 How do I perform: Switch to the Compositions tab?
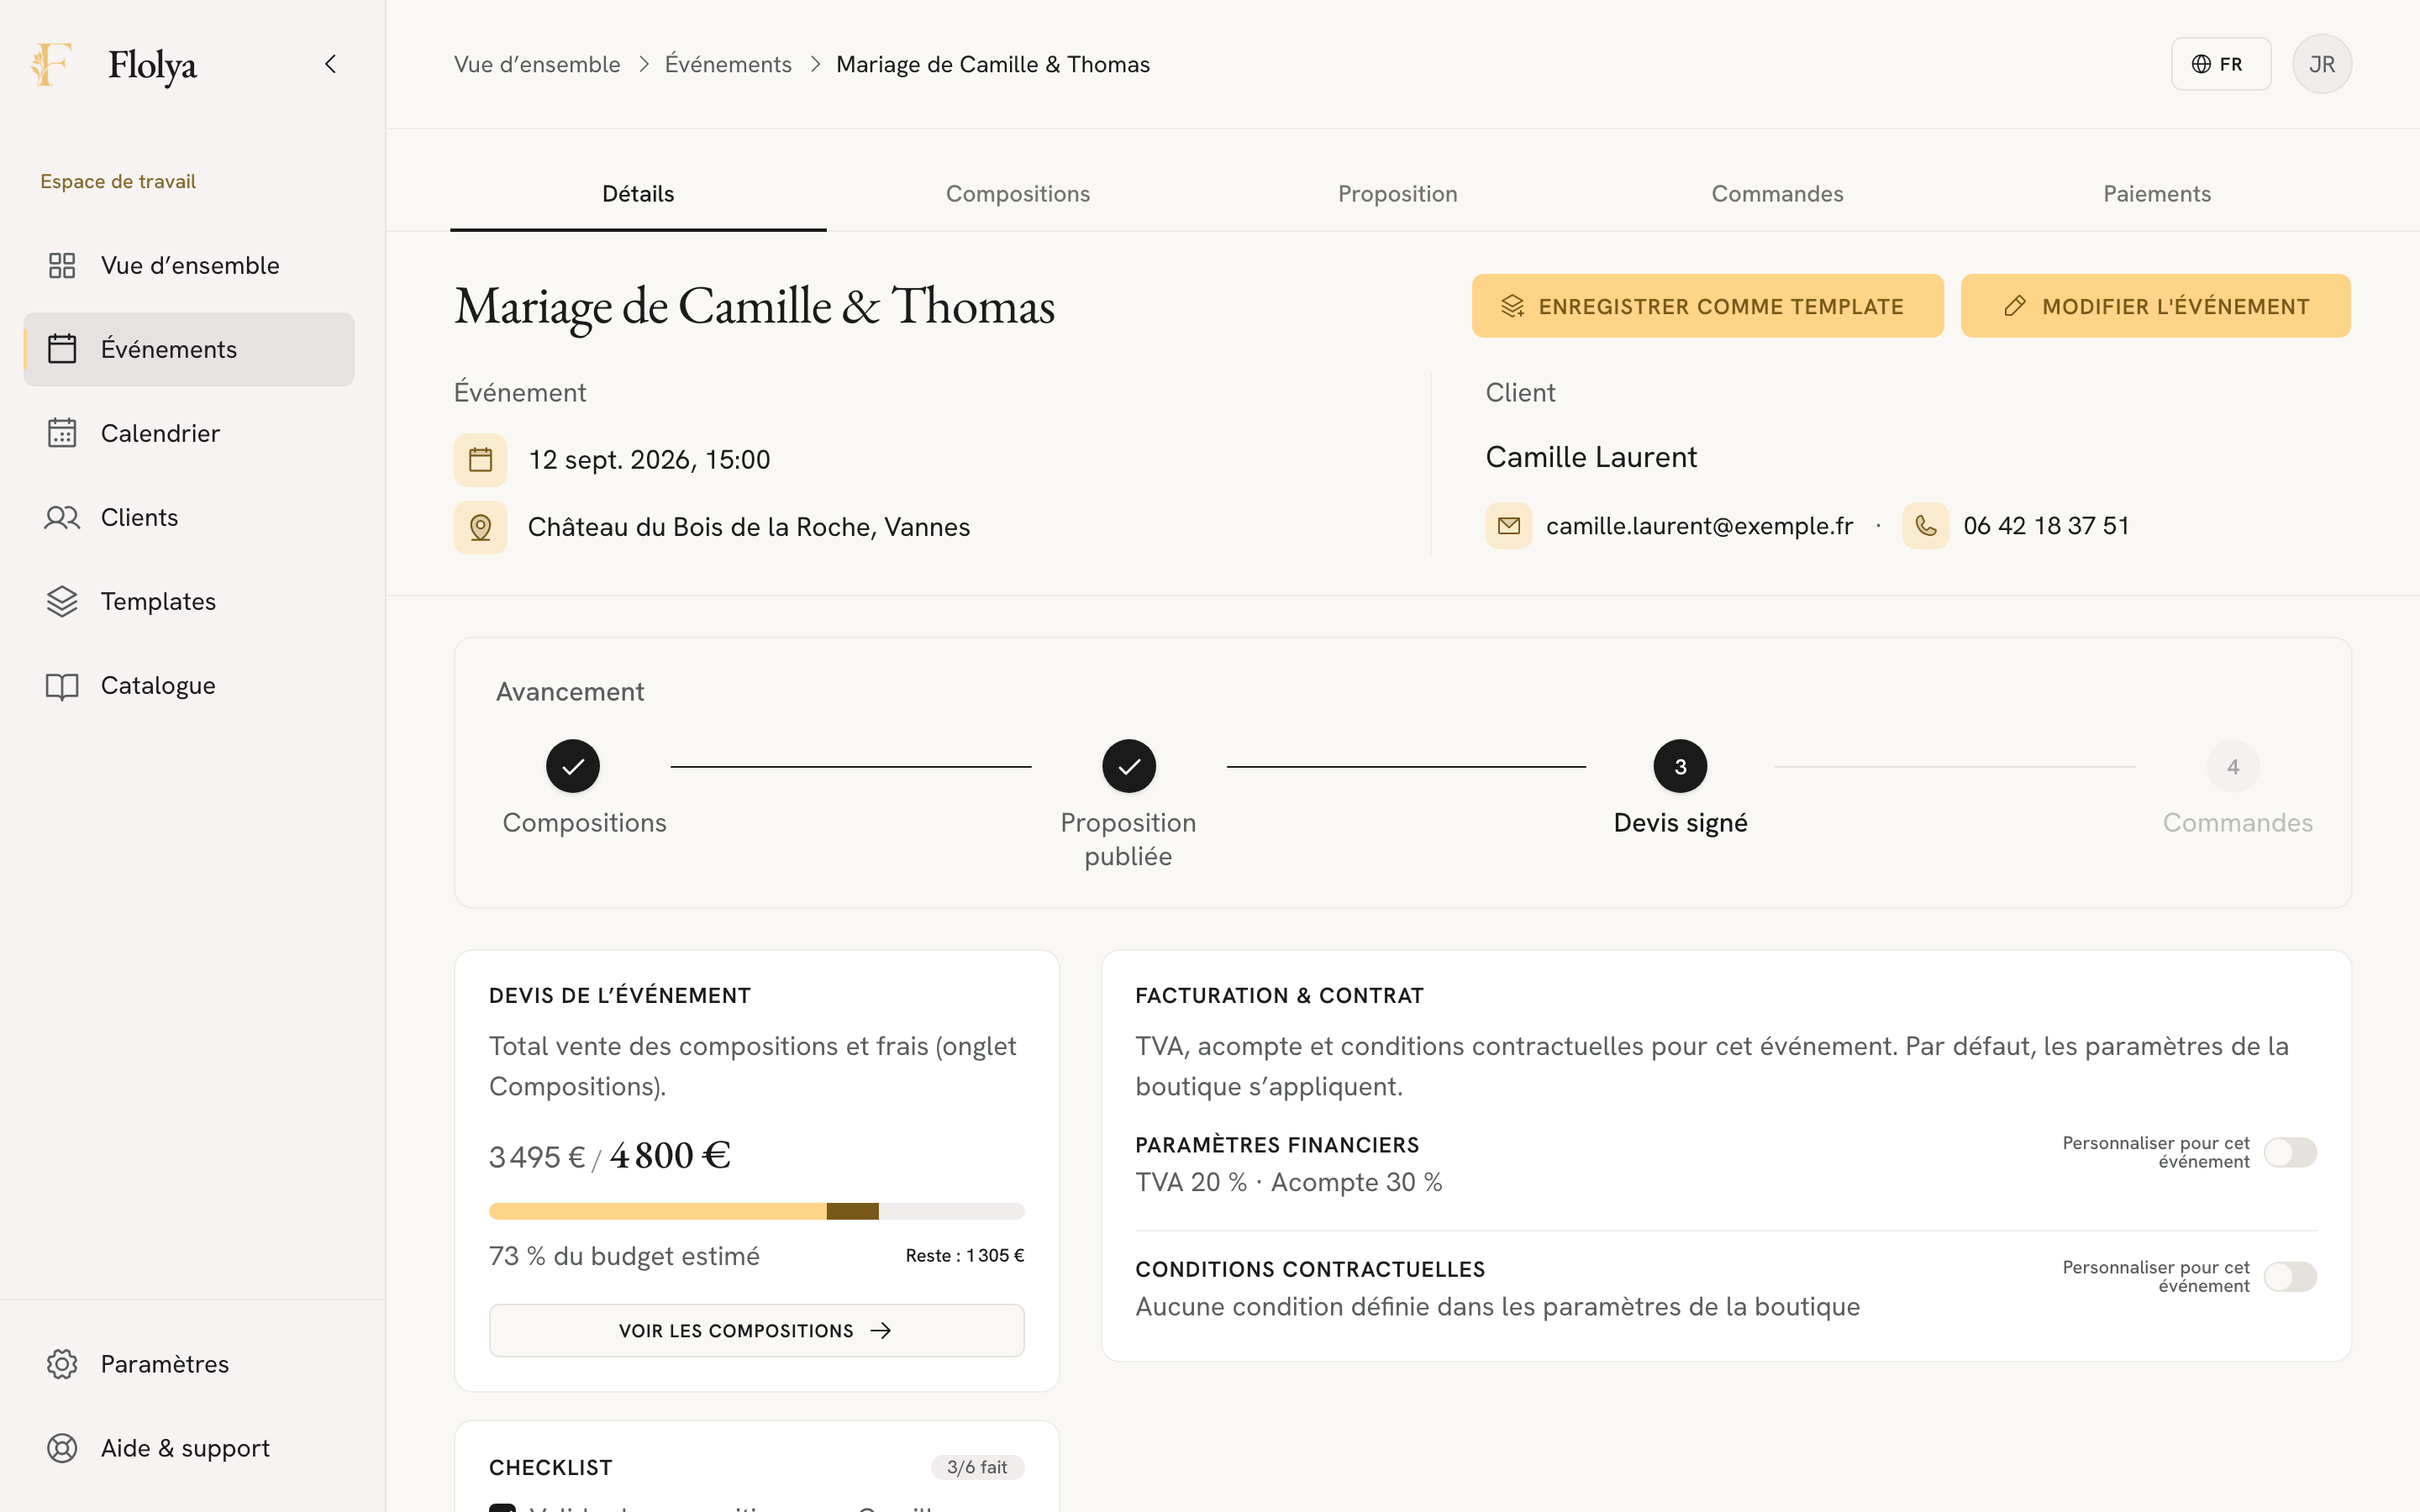pyautogui.click(x=1018, y=194)
